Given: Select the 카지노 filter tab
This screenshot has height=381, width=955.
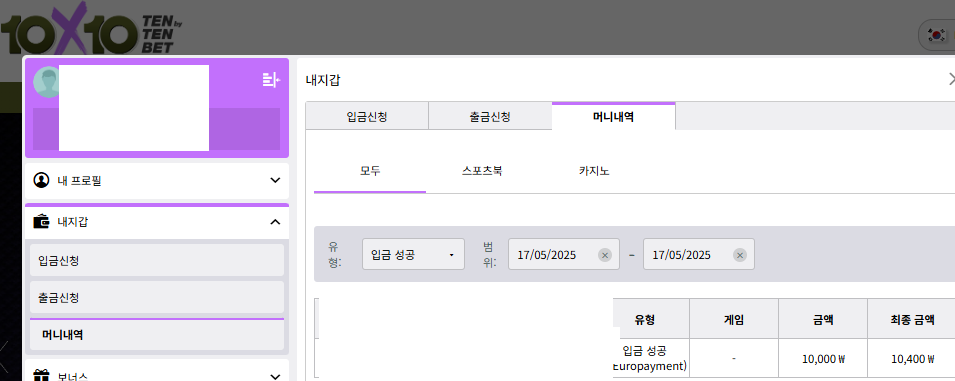Looking at the screenshot, I should pyautogui.click(x=594, y=171).
